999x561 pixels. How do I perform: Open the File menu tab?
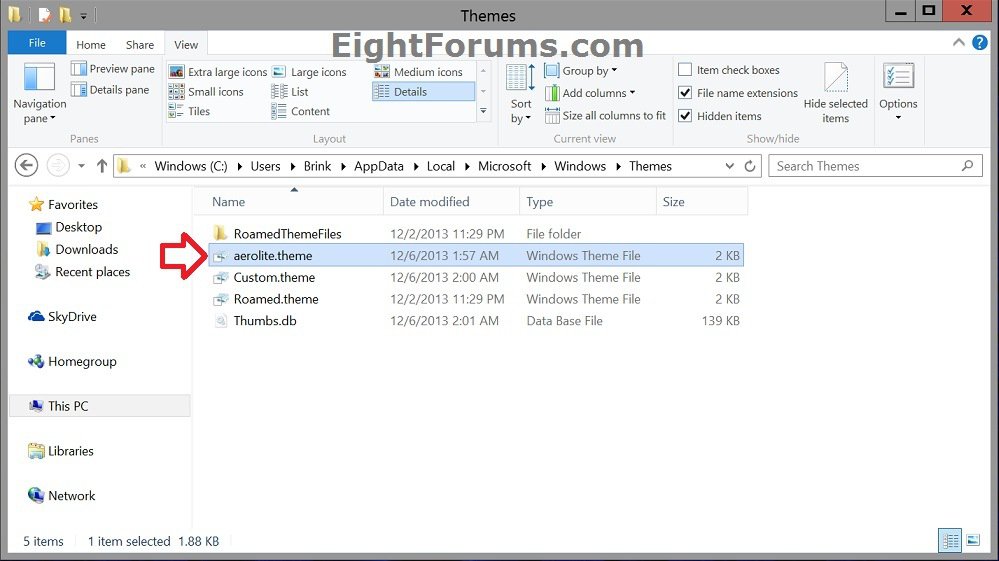[37, 43]
